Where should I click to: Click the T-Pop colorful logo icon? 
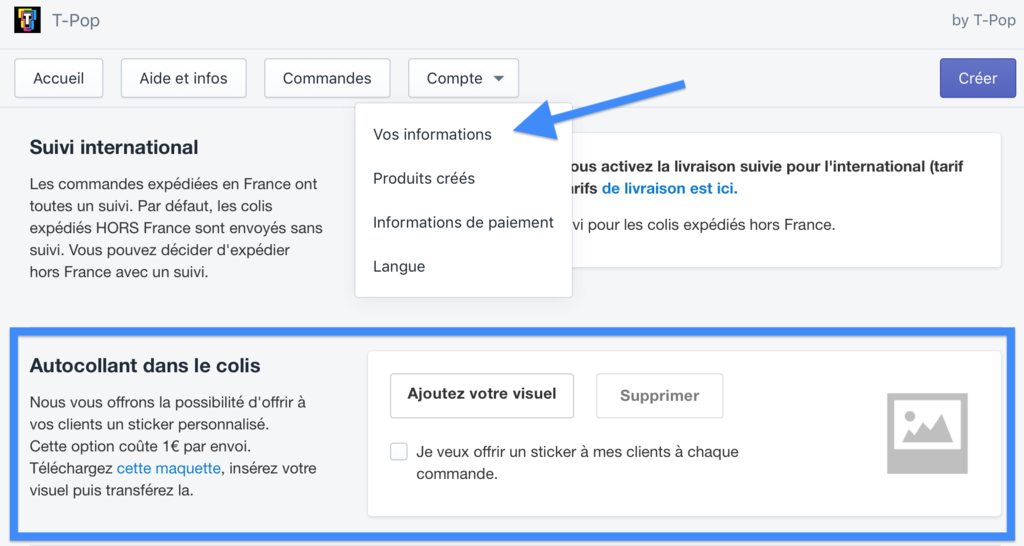coord(27,20)
